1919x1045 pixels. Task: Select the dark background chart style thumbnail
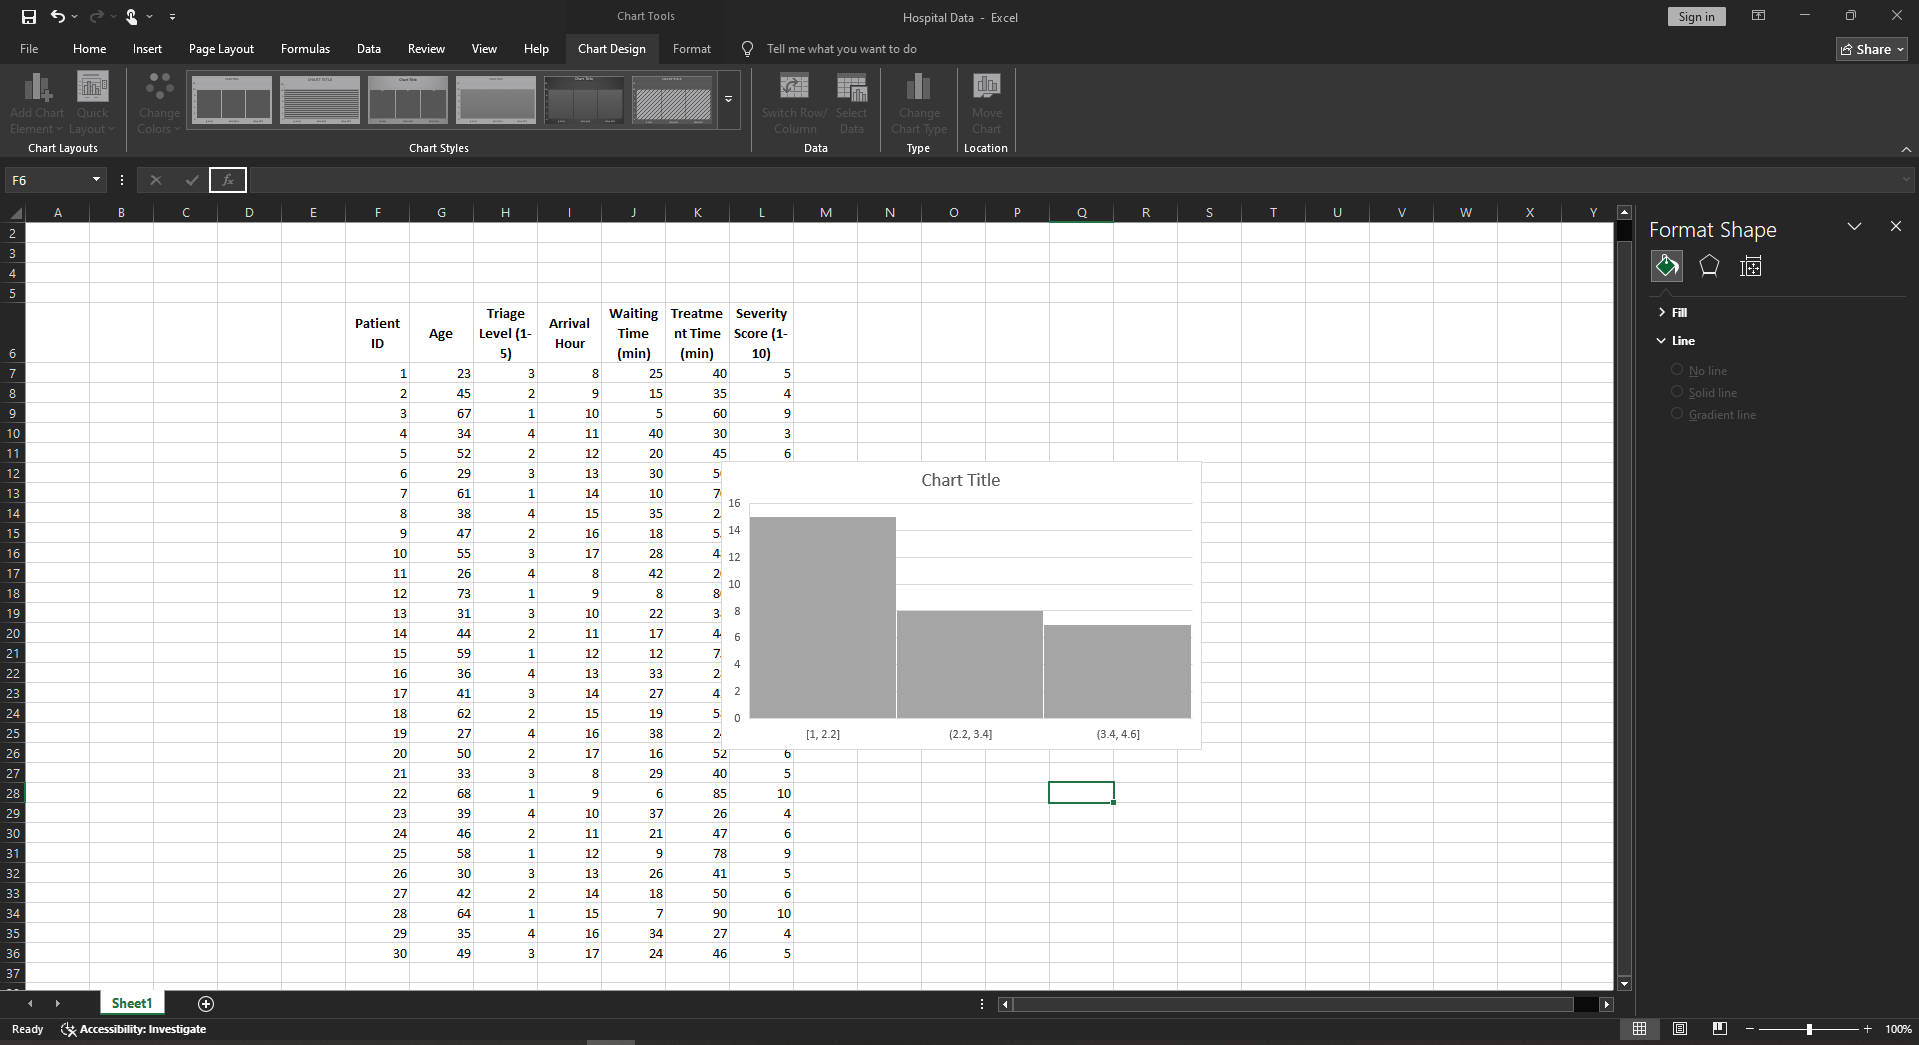coord(584,99)
